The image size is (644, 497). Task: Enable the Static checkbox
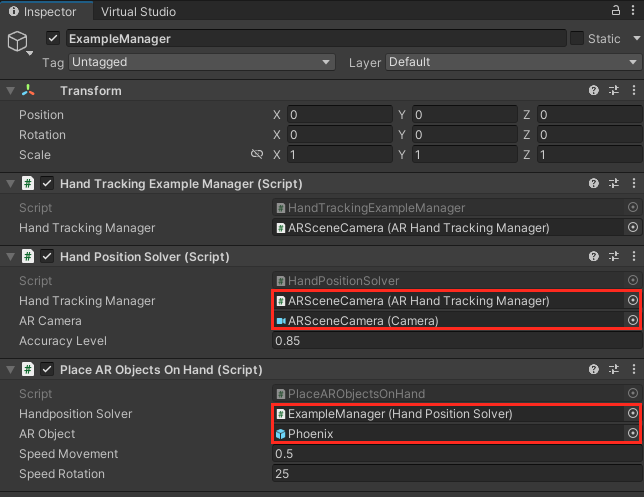click(x=577, y=38)
